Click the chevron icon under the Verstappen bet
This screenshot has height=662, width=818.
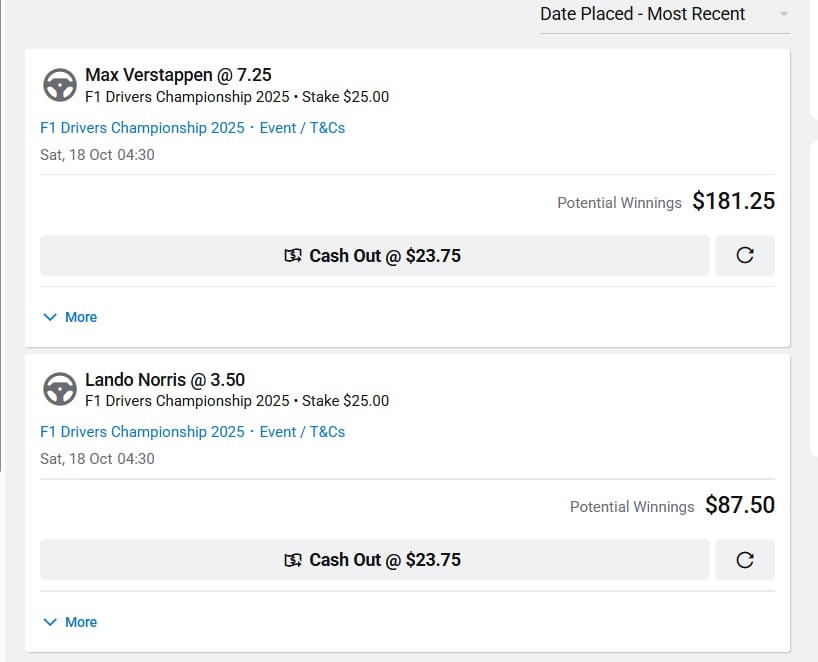pyautogui.click(x=50, y=317)
